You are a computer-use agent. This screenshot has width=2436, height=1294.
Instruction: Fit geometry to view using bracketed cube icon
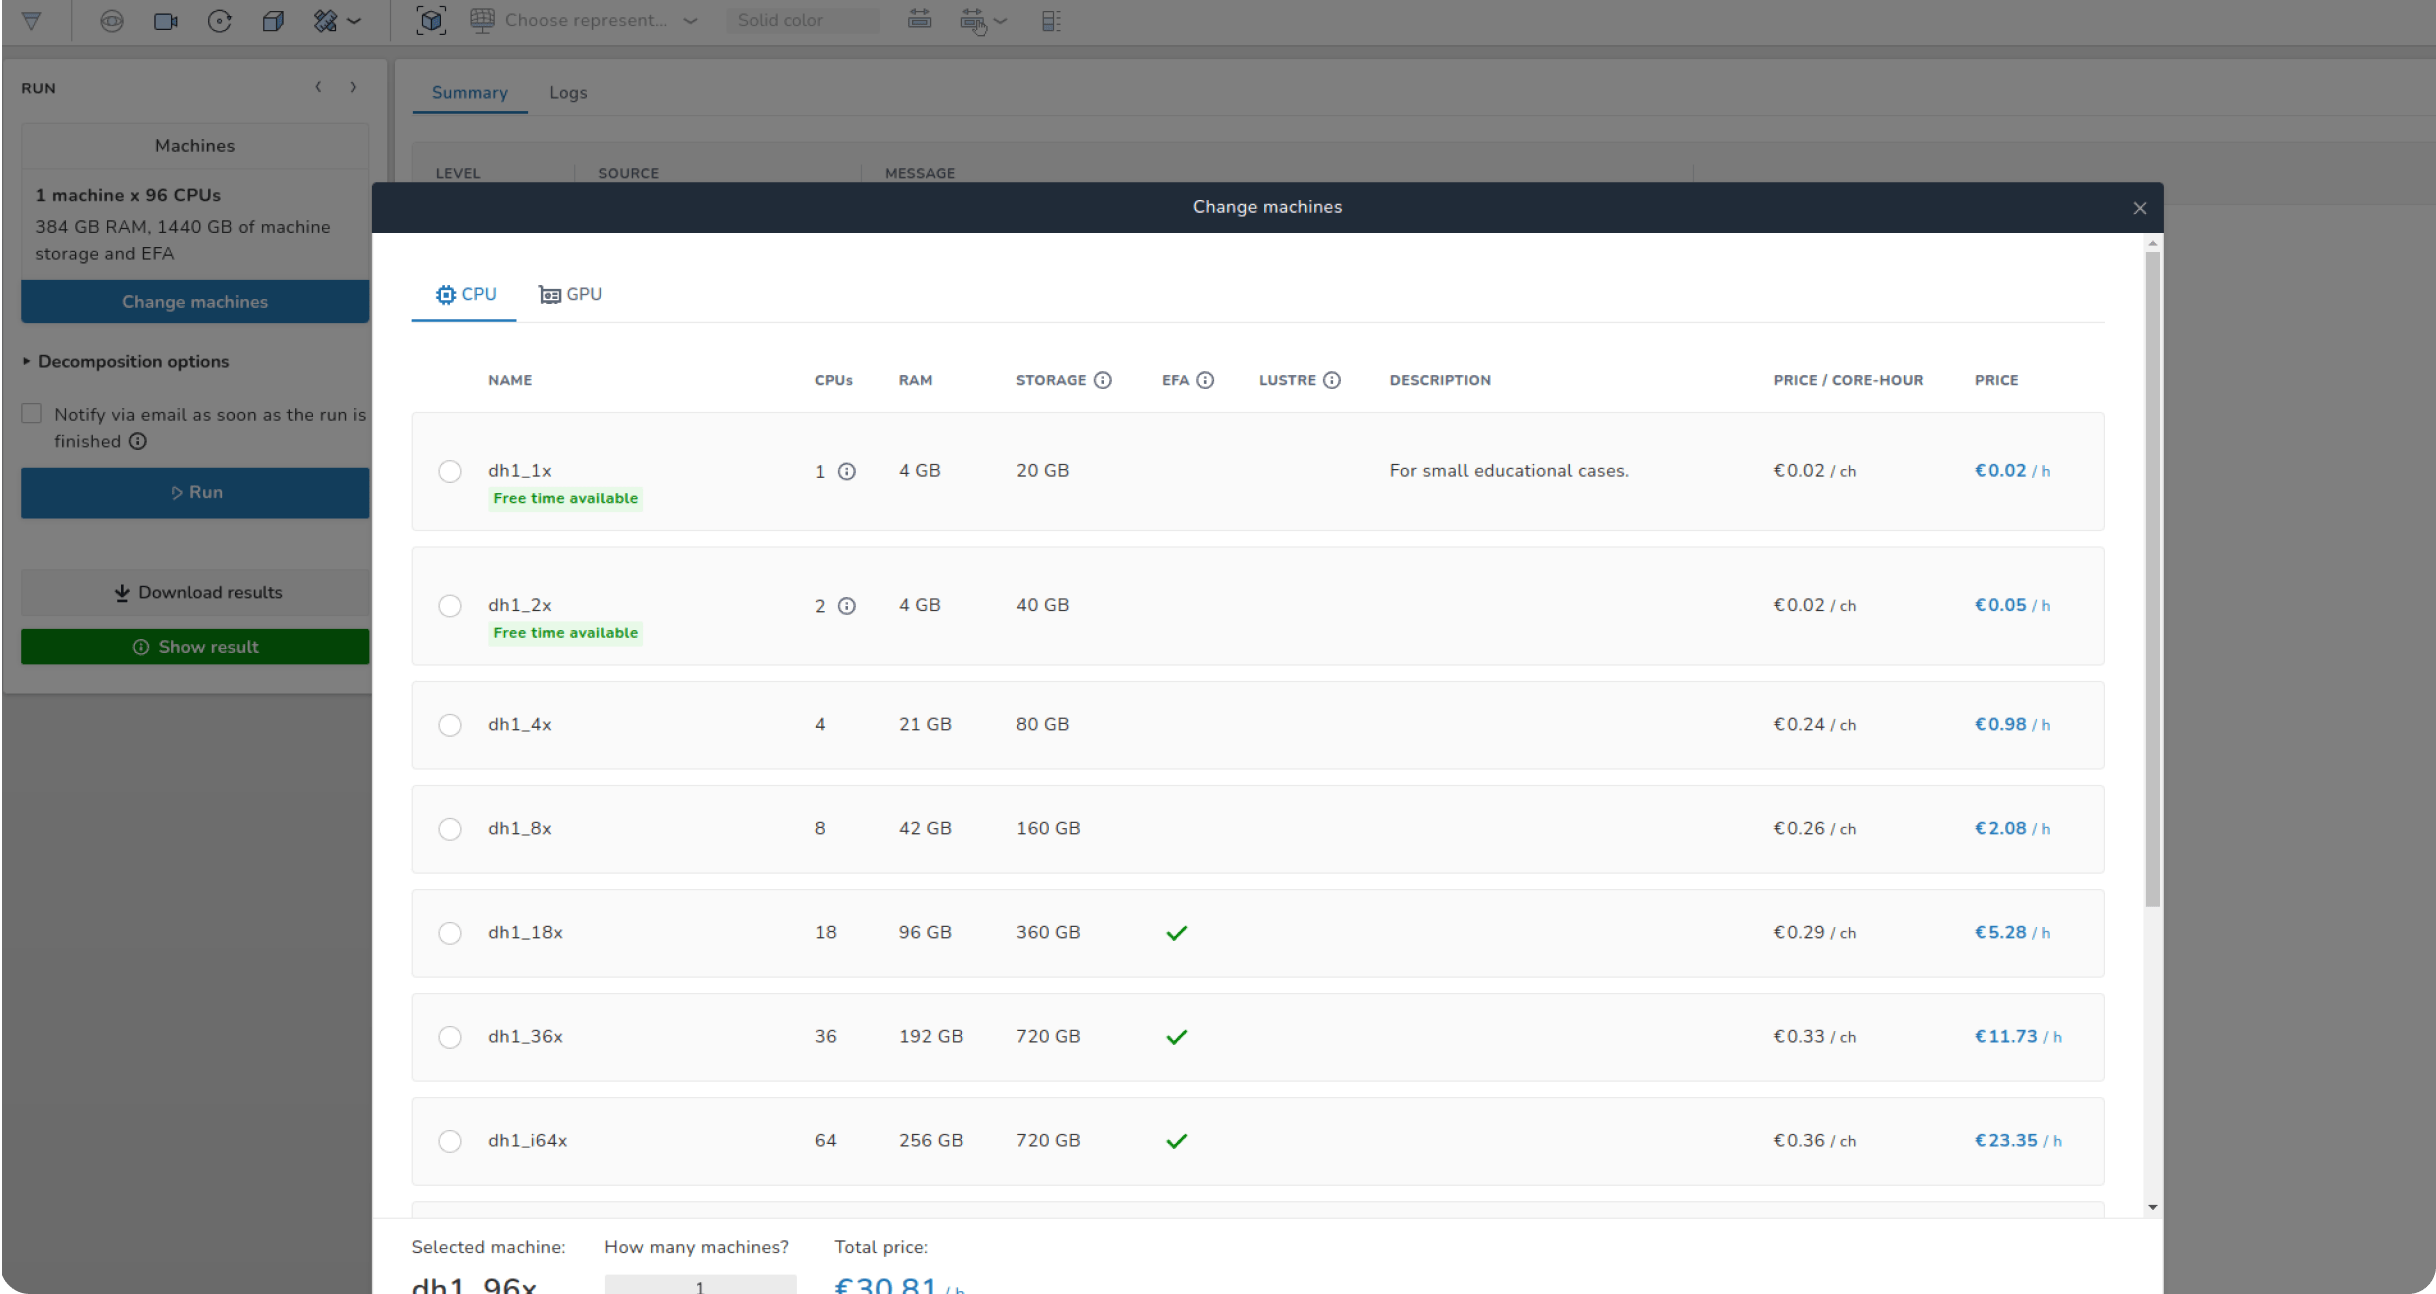click(431, 20)
